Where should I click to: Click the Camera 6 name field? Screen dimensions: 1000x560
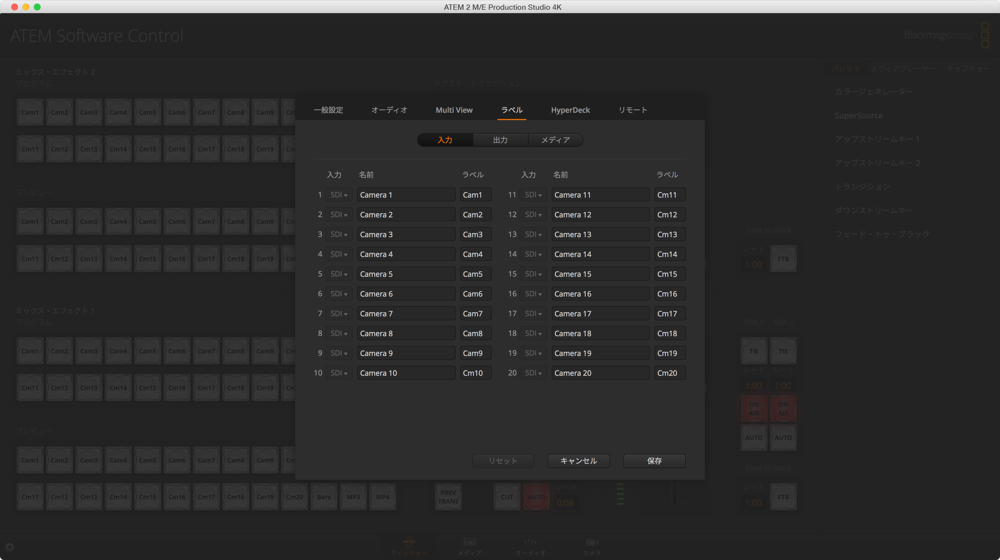pos(406,293)
